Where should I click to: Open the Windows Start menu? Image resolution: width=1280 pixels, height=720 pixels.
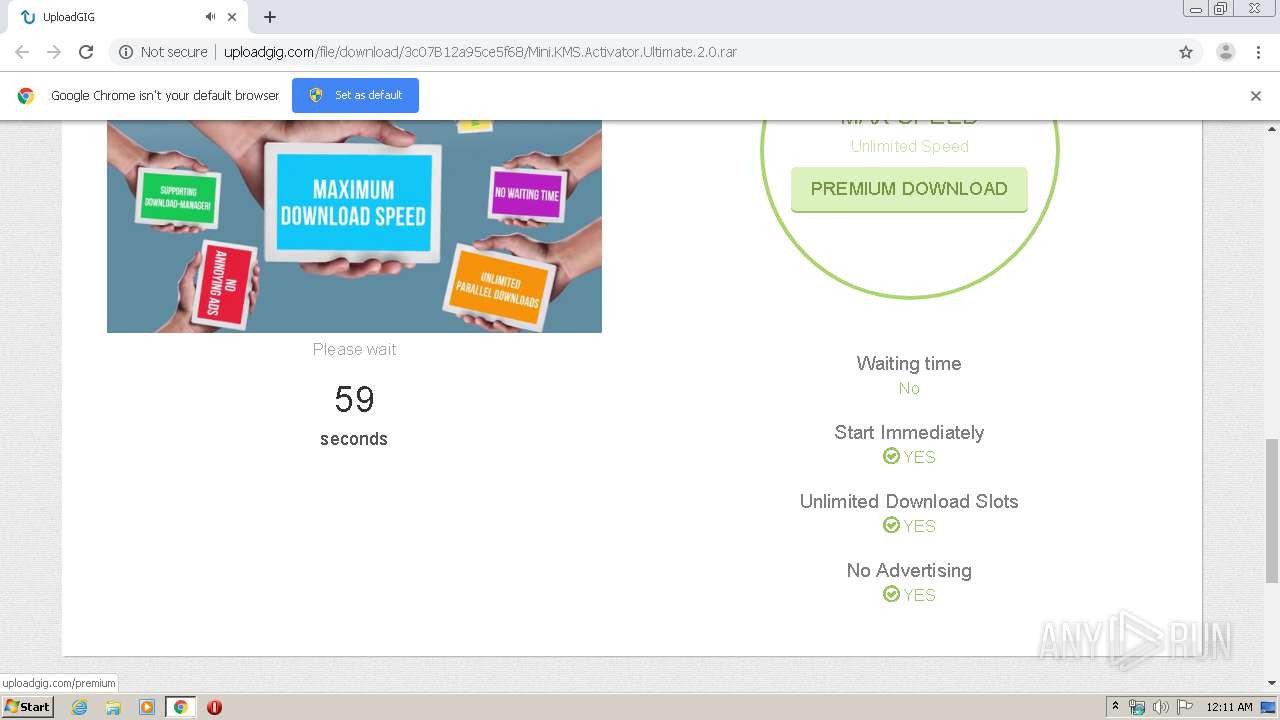pos(28,706)
